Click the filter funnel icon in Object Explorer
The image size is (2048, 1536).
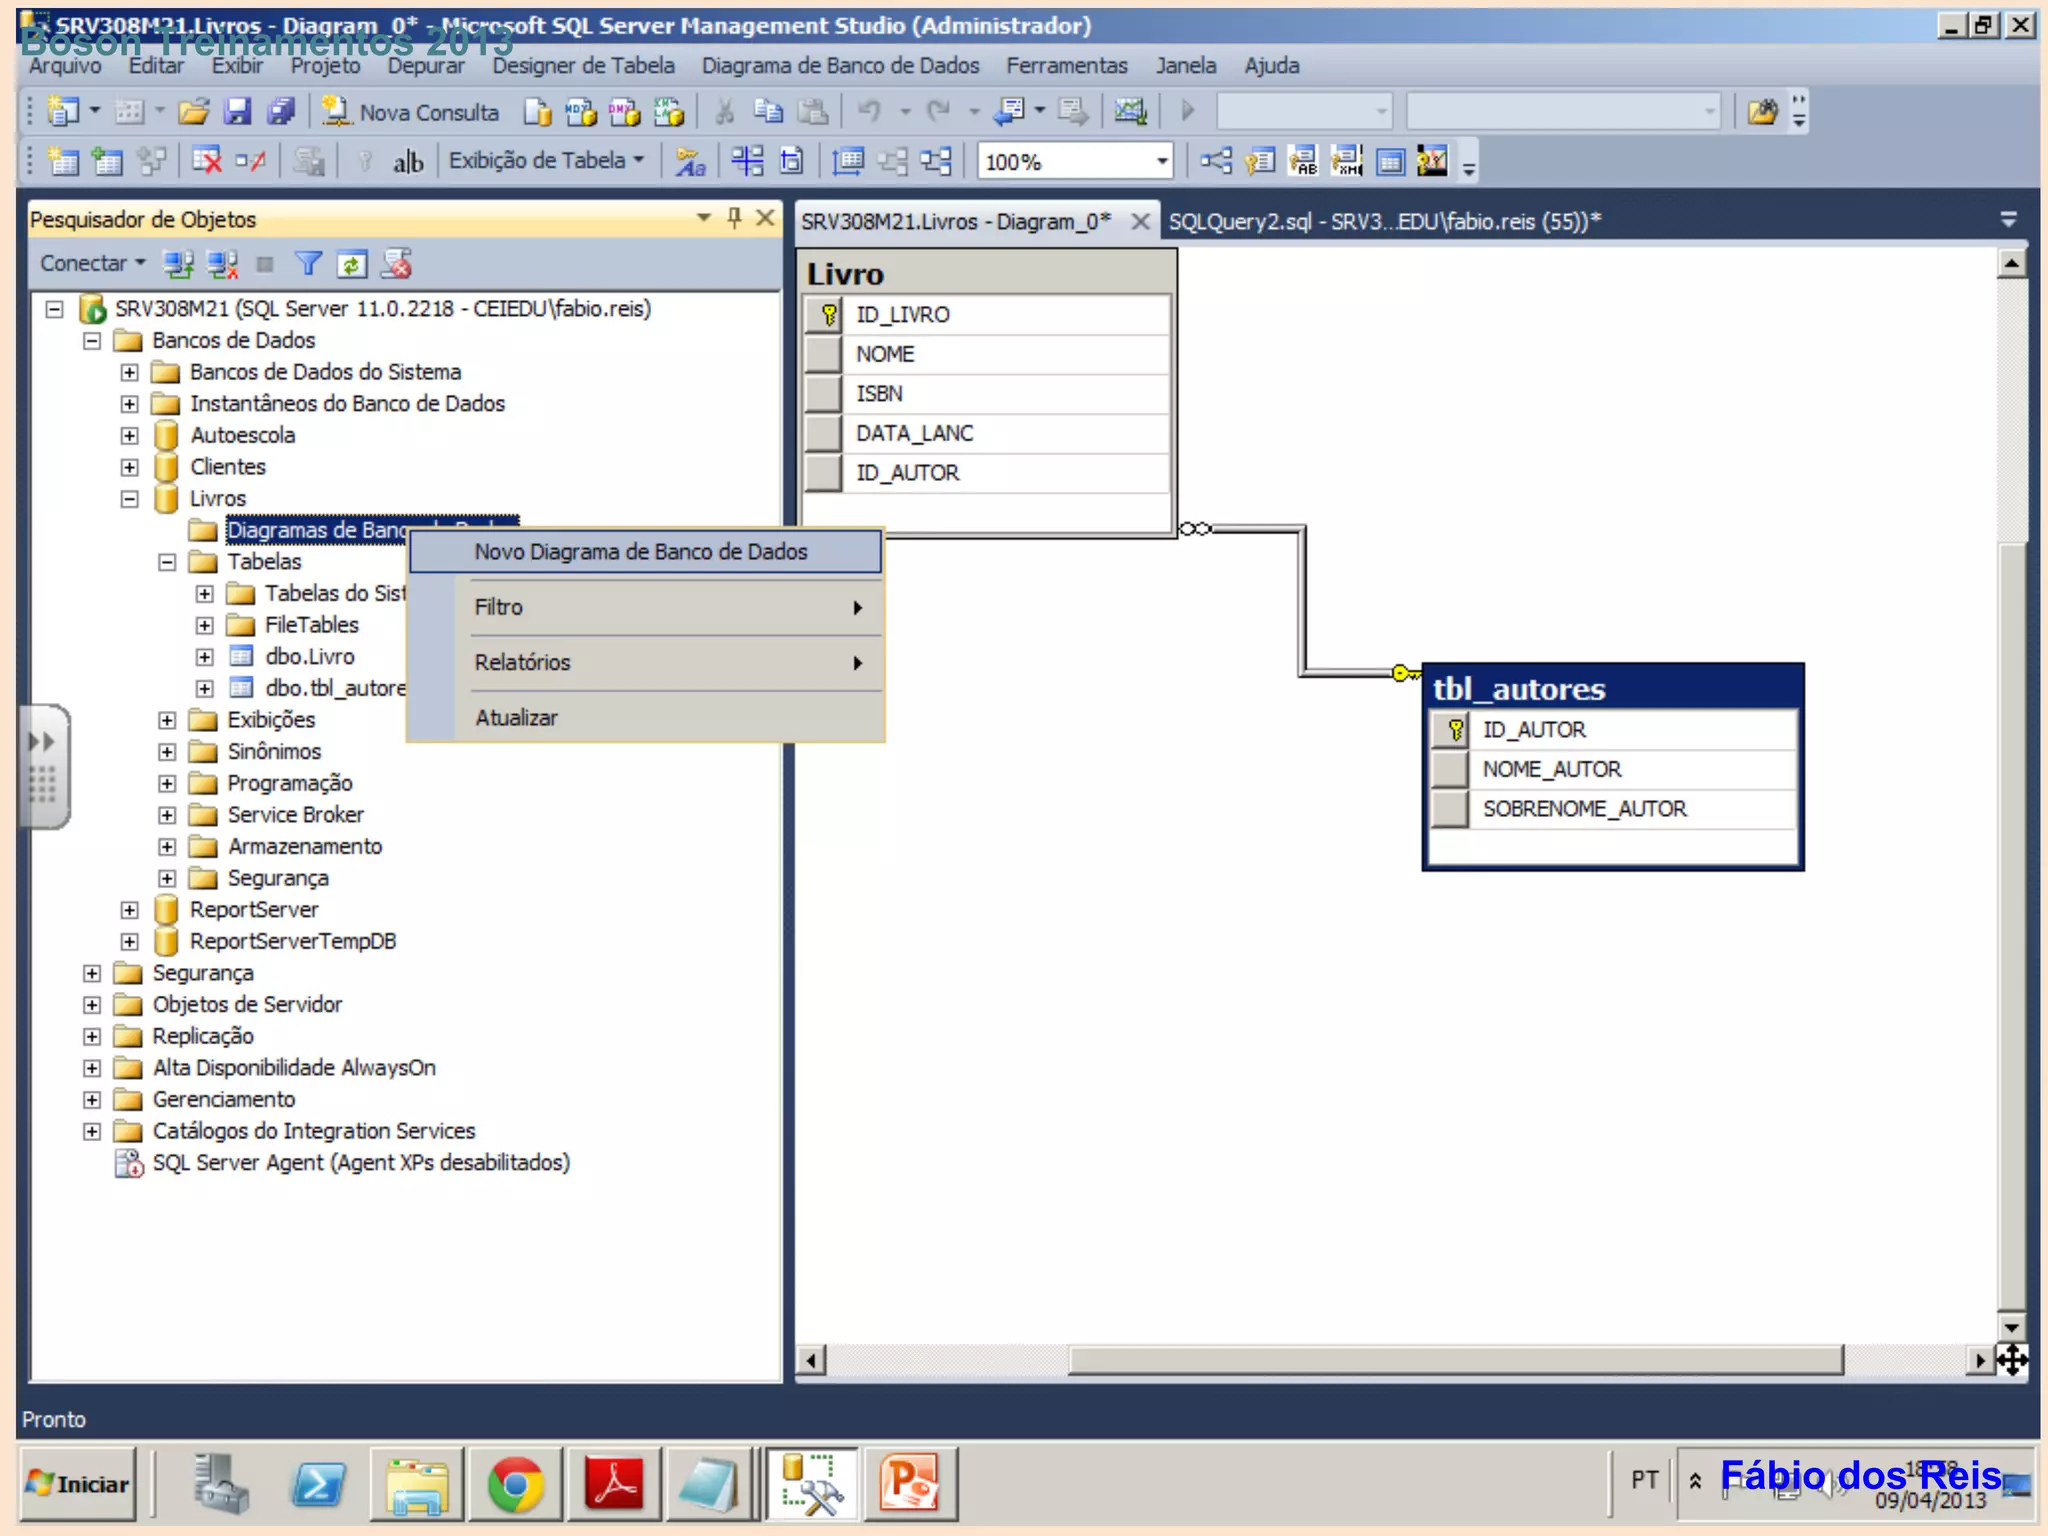(x=308, y=264)
